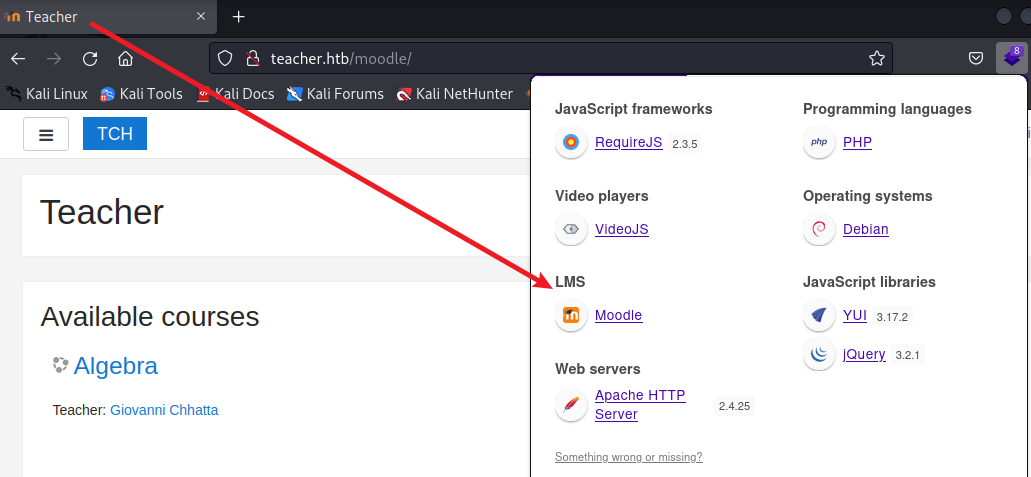
Task: Open the Algebra course link
Action: click(x=116, y=366)
